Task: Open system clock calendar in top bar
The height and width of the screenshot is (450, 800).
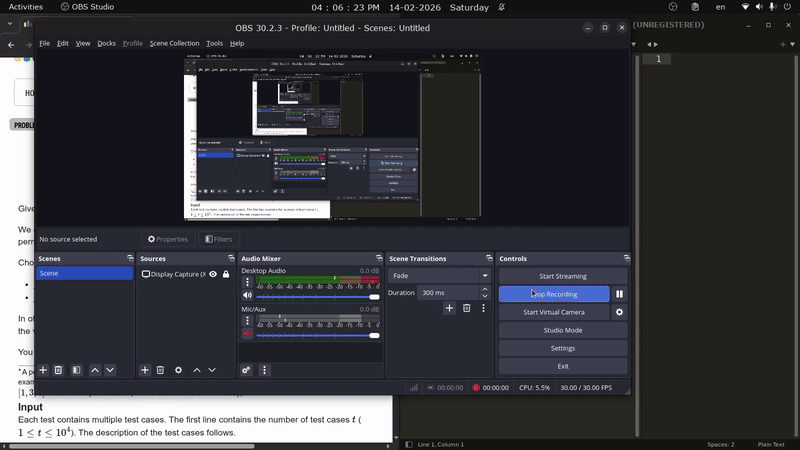Action: 400,7
